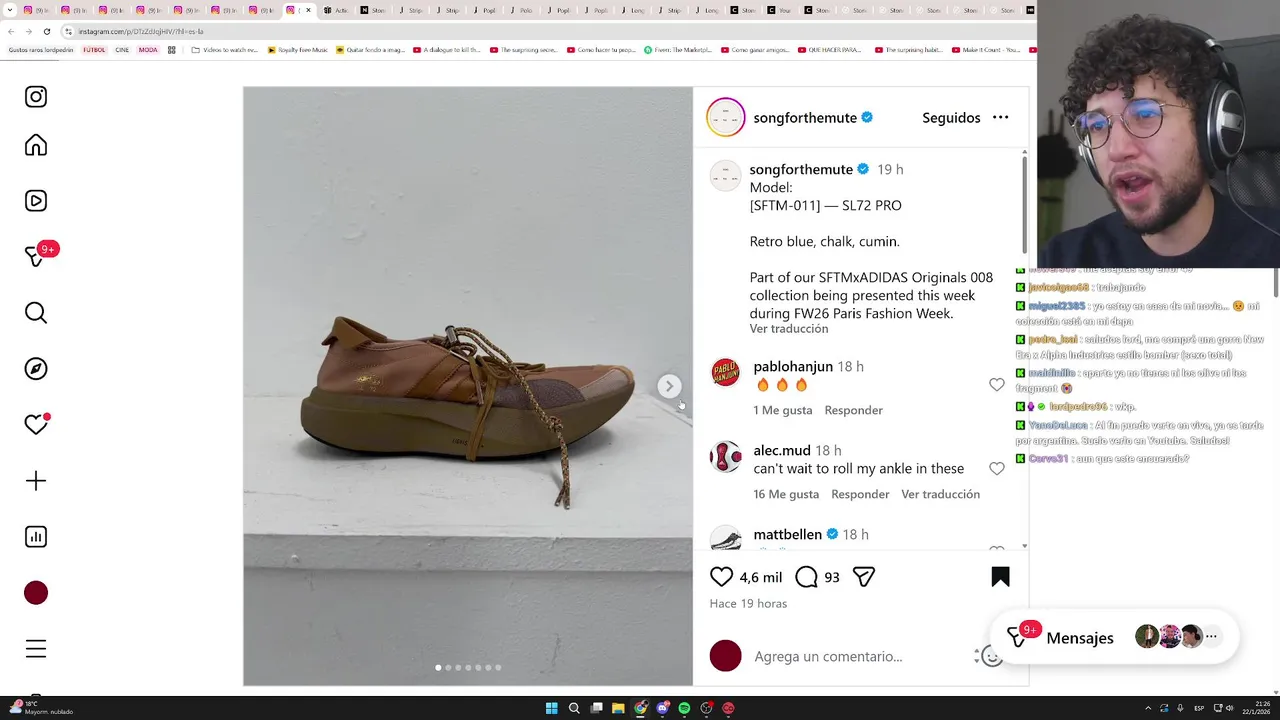Reload the page with refresh icon
Viewport: 1280px width, 720px height.
(x=47, y=31)
